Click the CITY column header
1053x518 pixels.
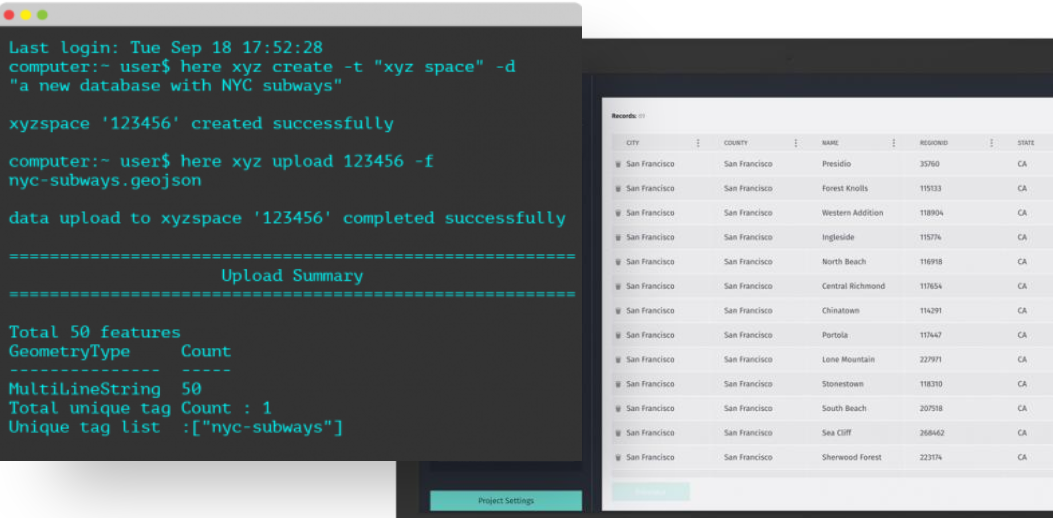633,143
